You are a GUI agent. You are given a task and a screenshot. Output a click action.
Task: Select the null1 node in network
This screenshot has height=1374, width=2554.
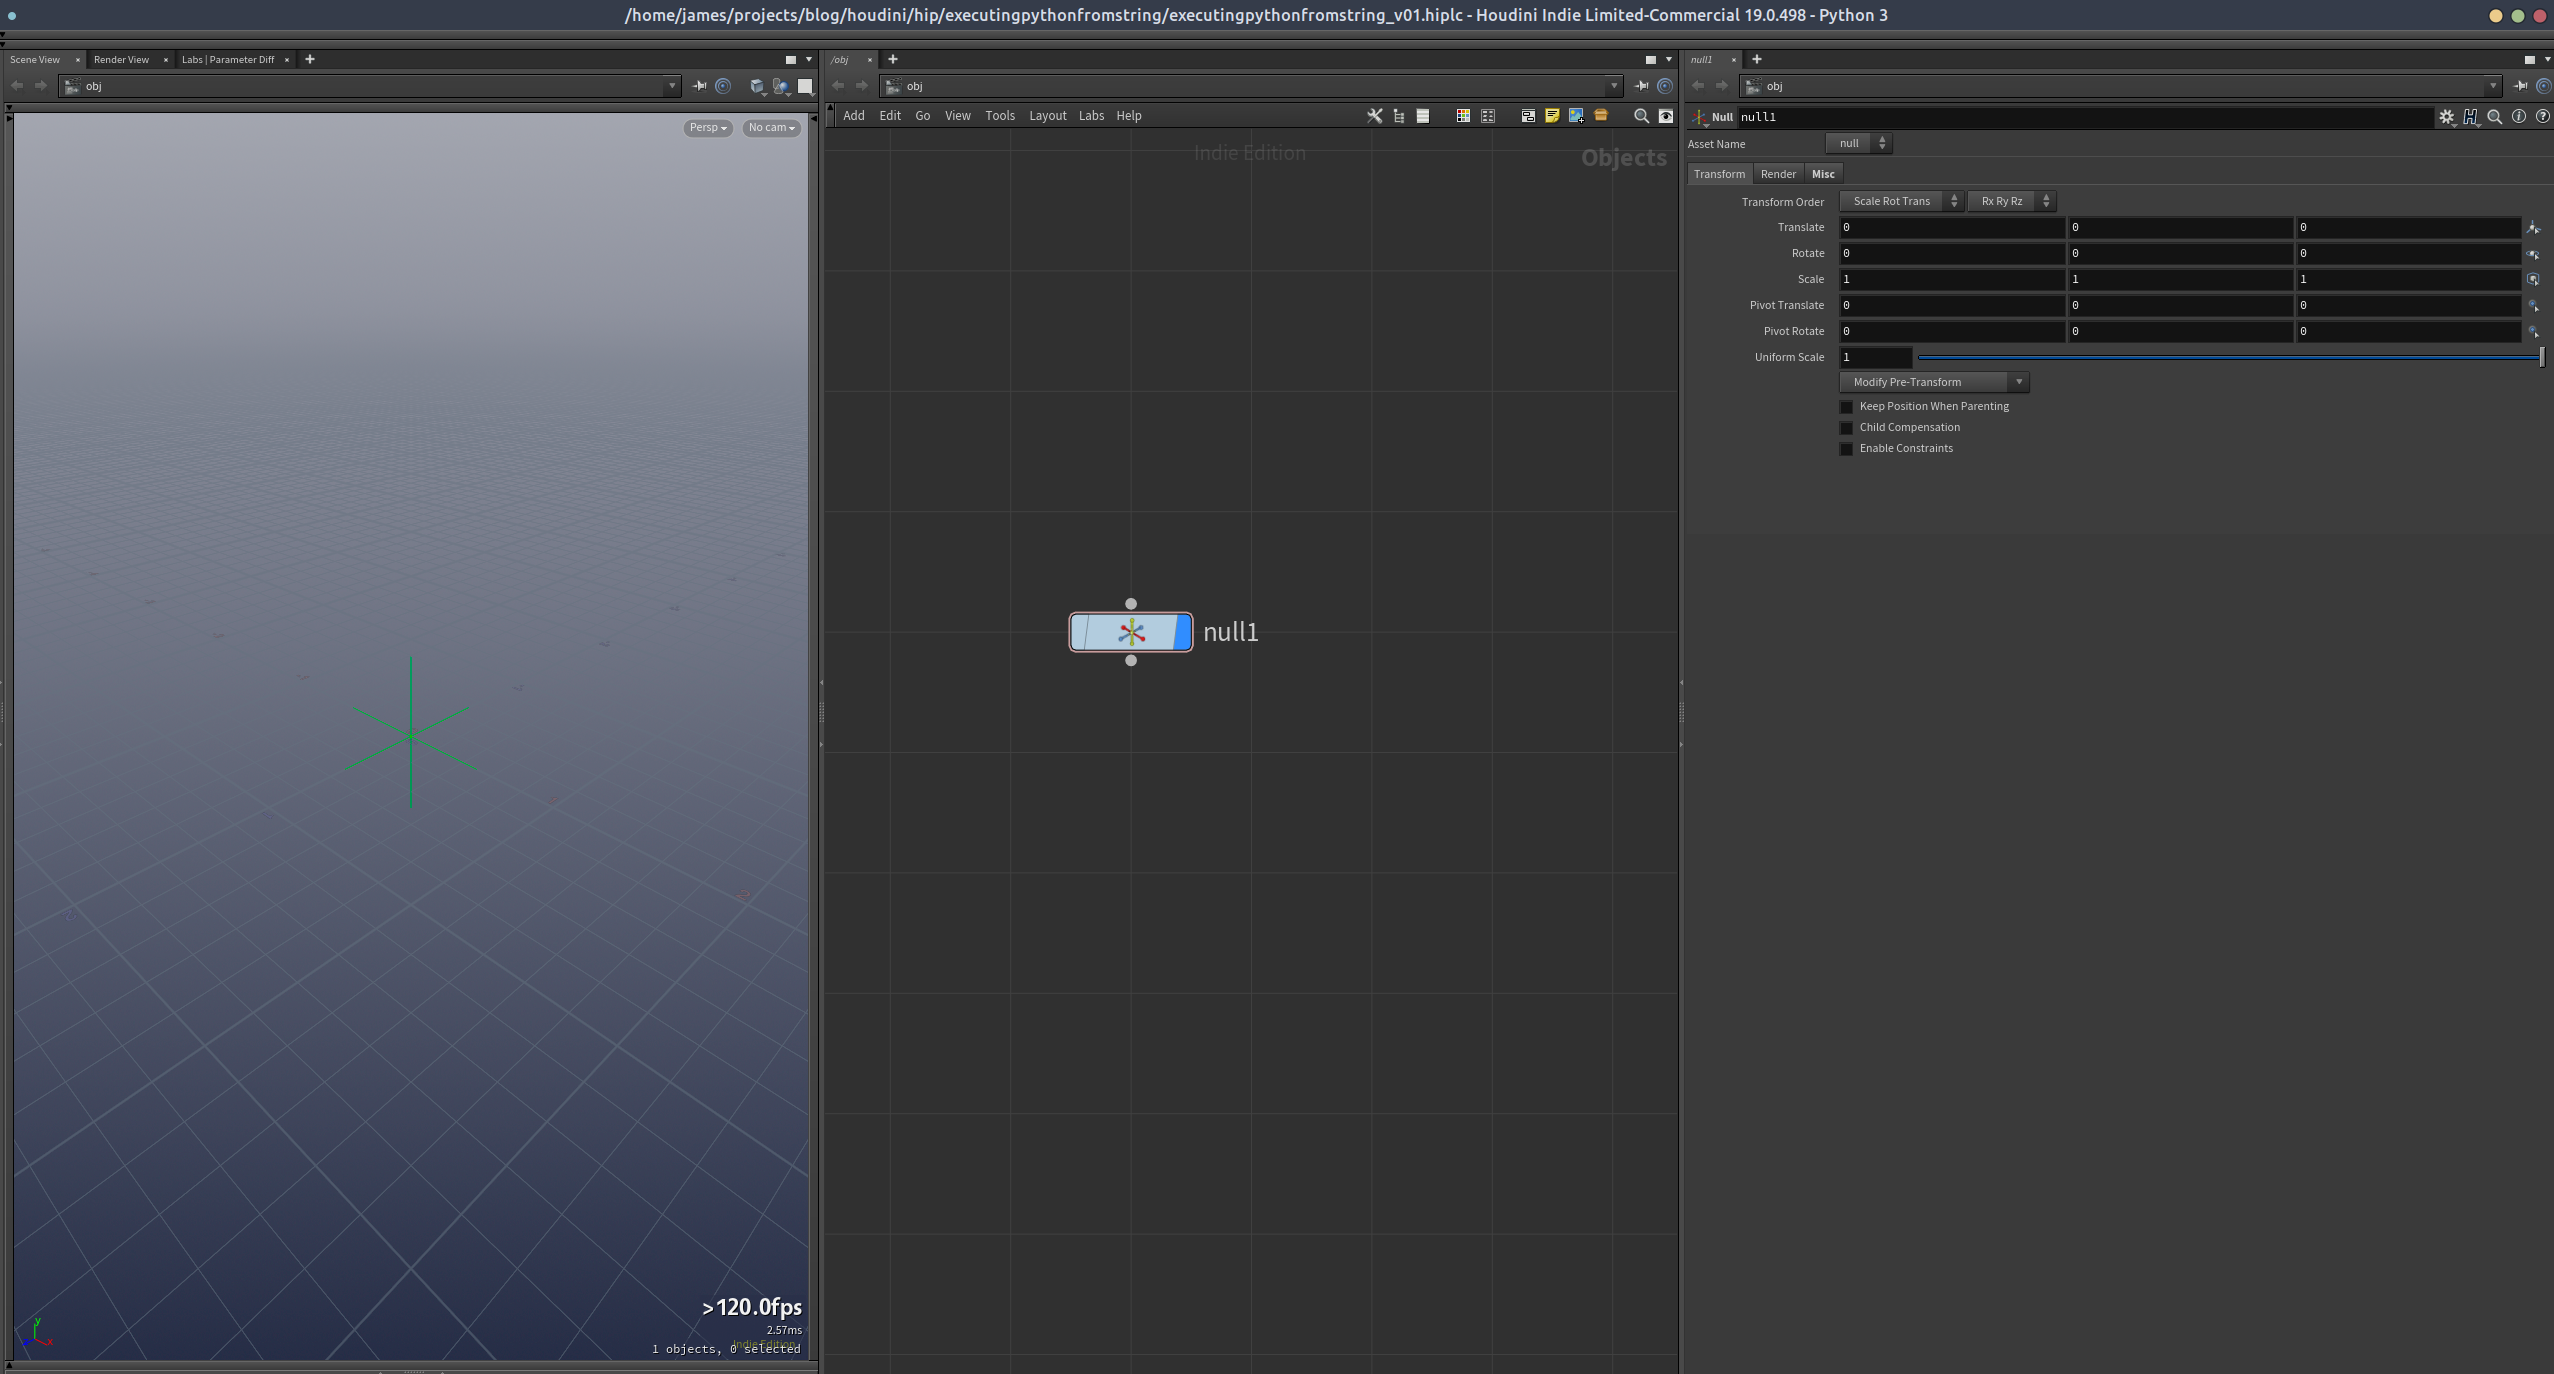1131,632
